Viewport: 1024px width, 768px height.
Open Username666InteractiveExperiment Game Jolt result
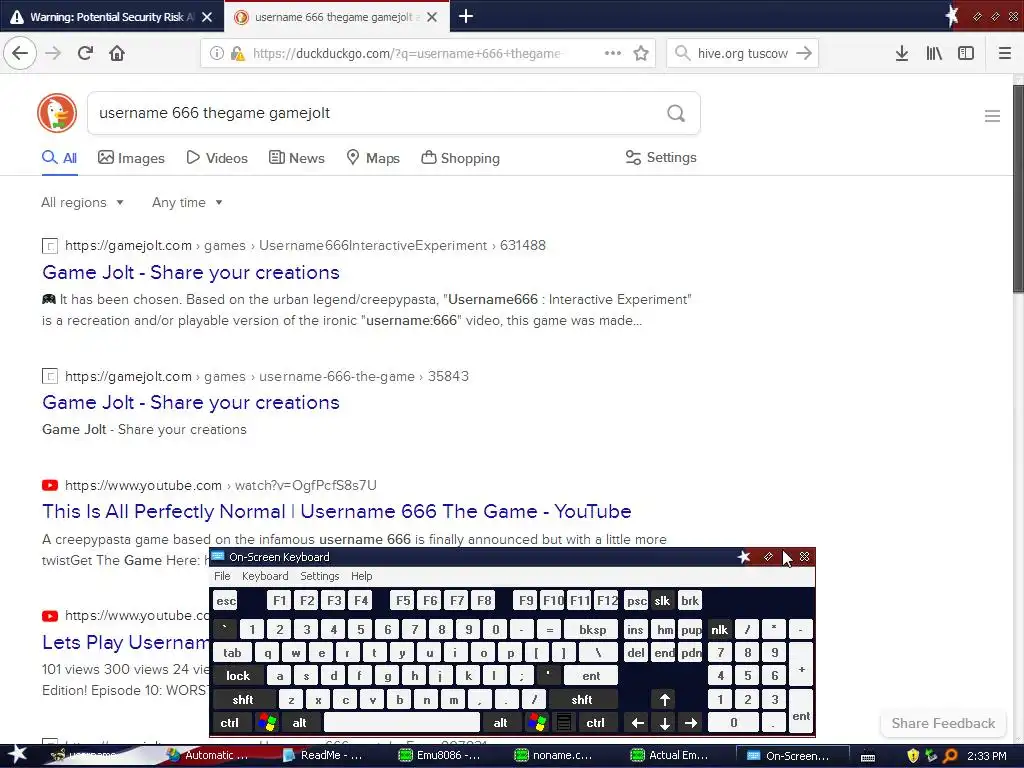191,272
